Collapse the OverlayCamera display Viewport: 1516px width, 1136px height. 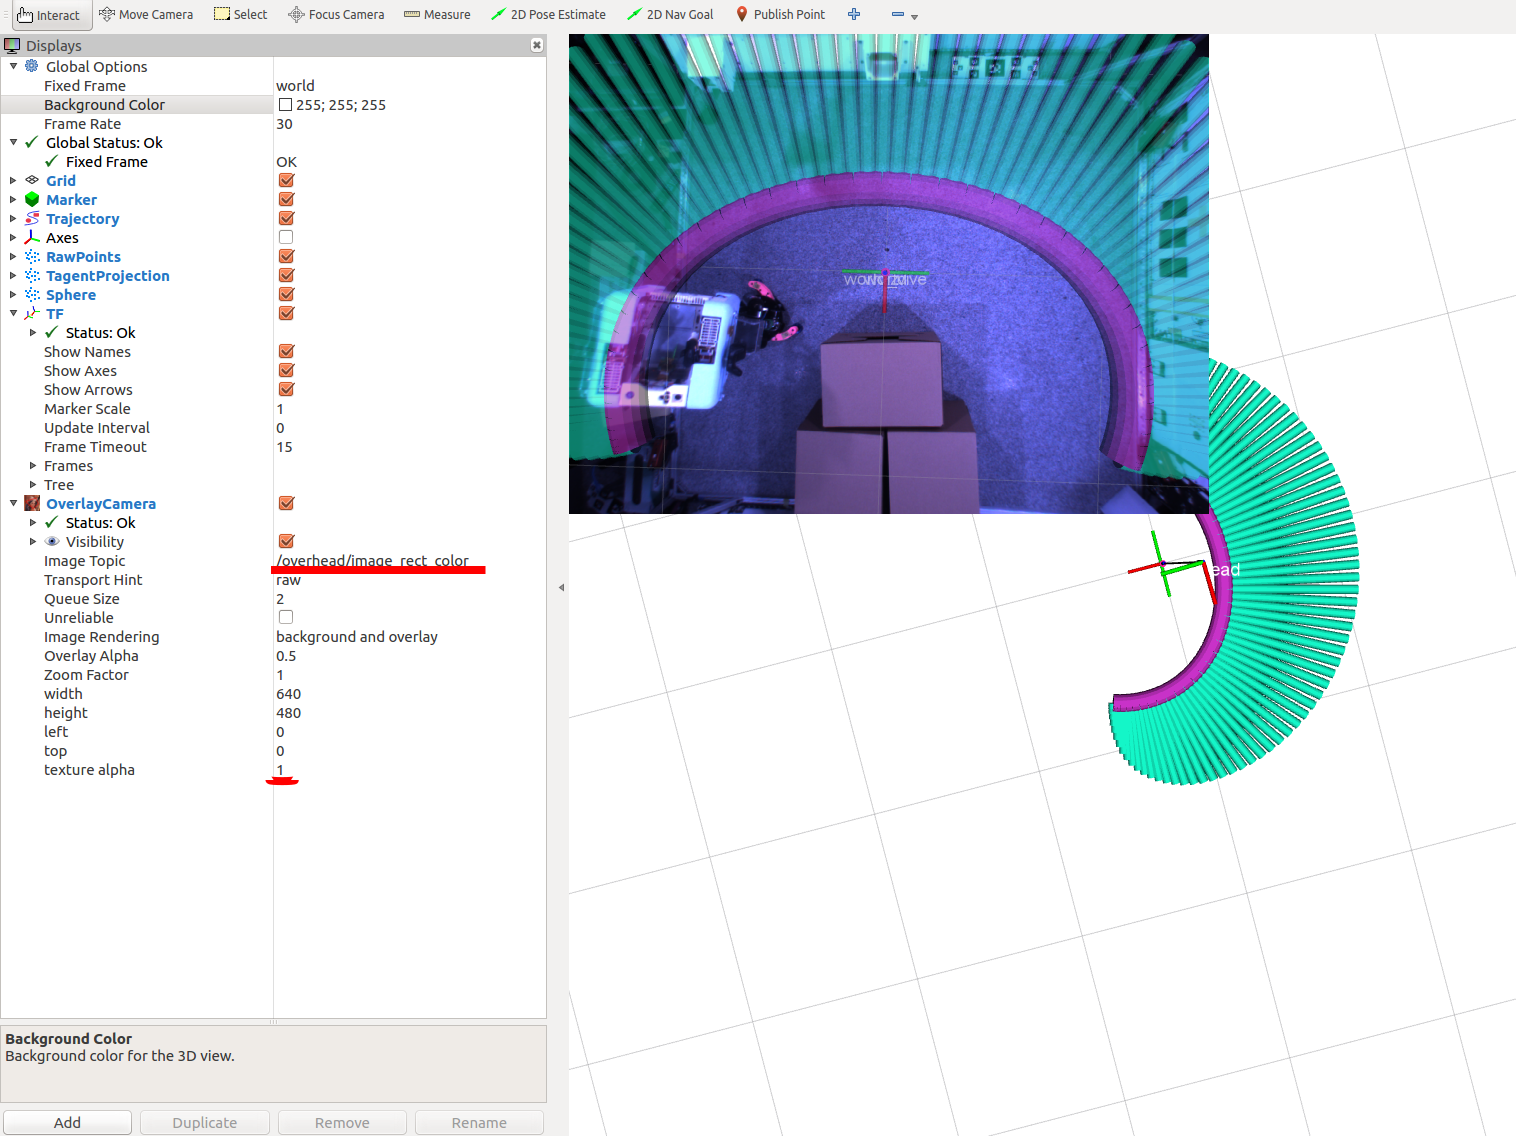coord(13,504)
